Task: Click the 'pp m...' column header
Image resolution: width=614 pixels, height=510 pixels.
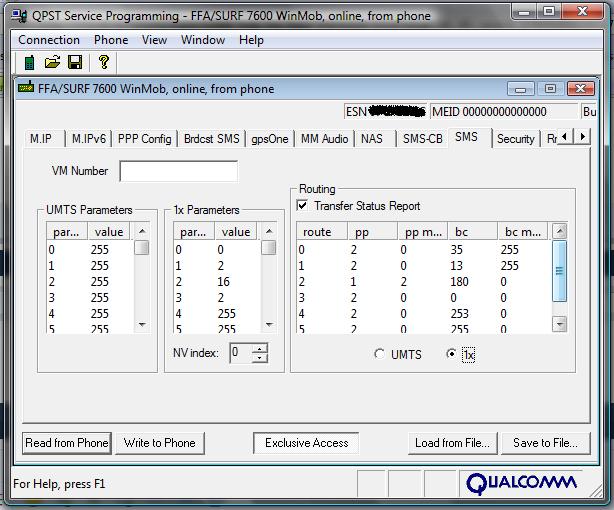Action: pyautogui.click(x=423, y=231)
